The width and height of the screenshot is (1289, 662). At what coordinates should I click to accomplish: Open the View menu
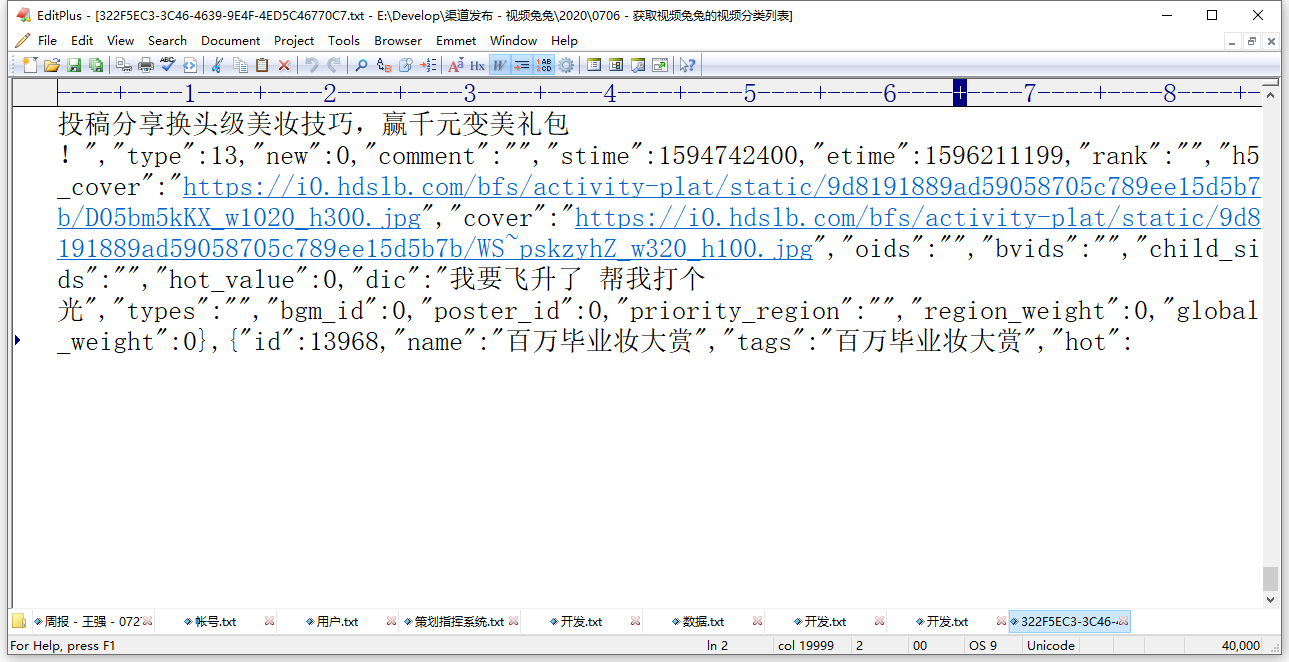[121, 40]
